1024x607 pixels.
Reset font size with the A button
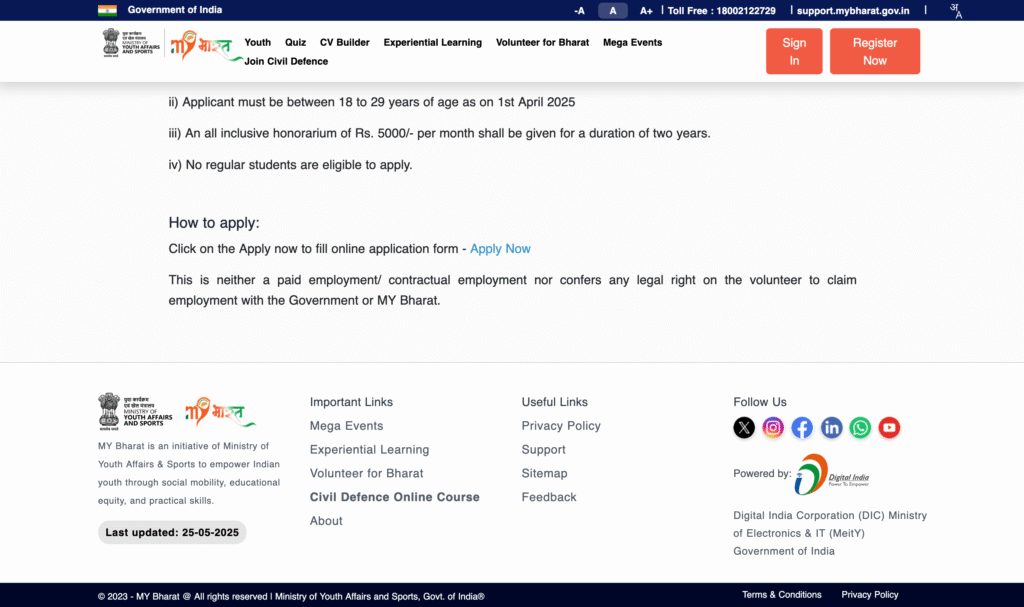[x=613, y=10]
